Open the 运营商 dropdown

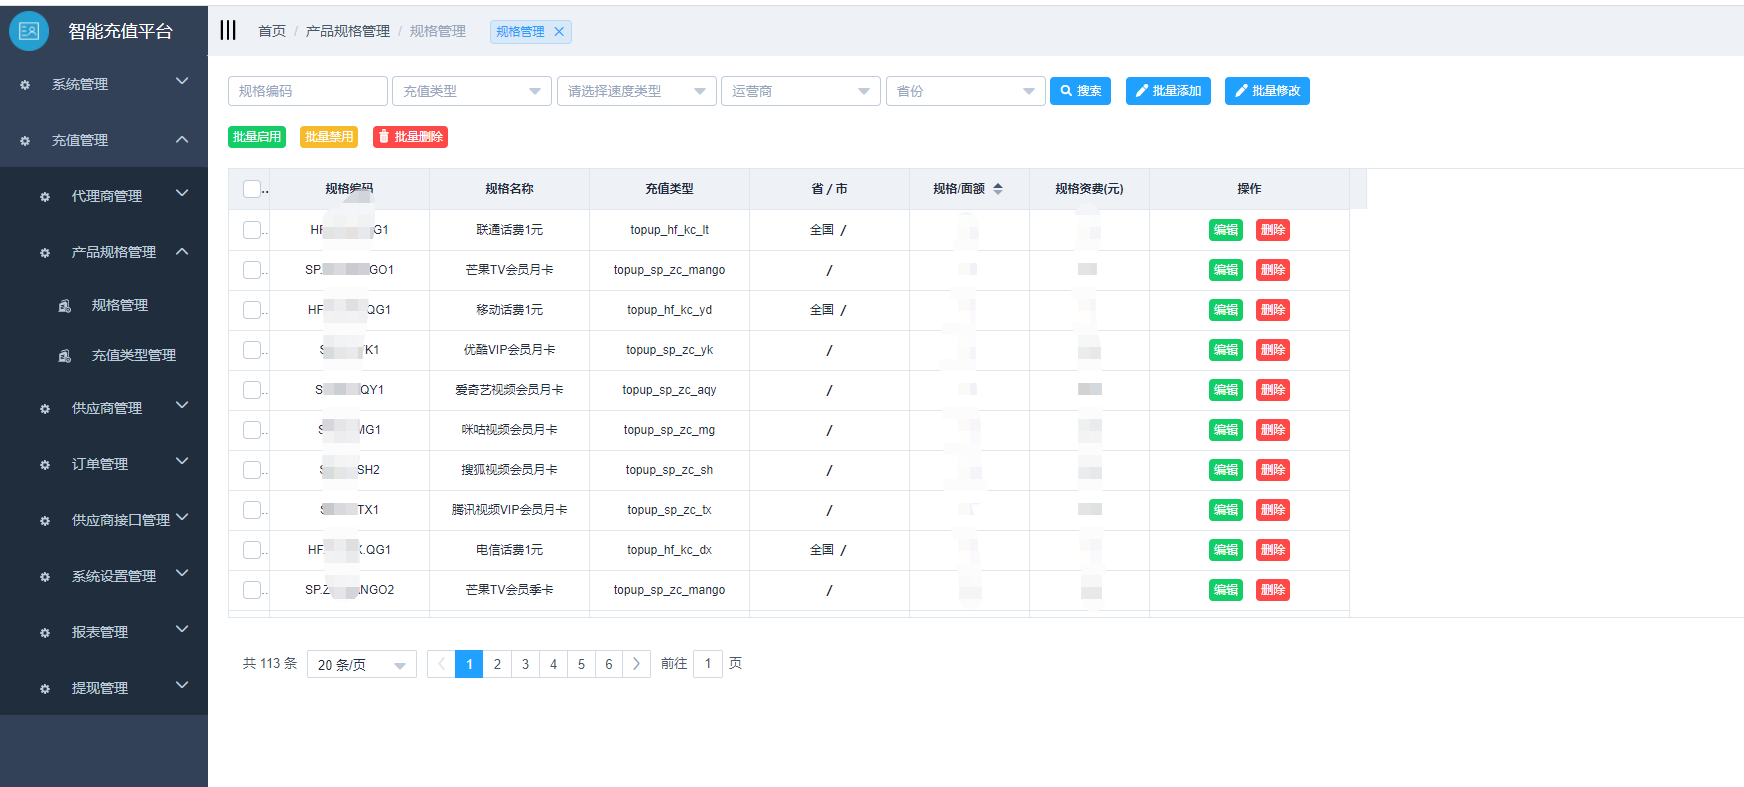(x=800, y=91)
